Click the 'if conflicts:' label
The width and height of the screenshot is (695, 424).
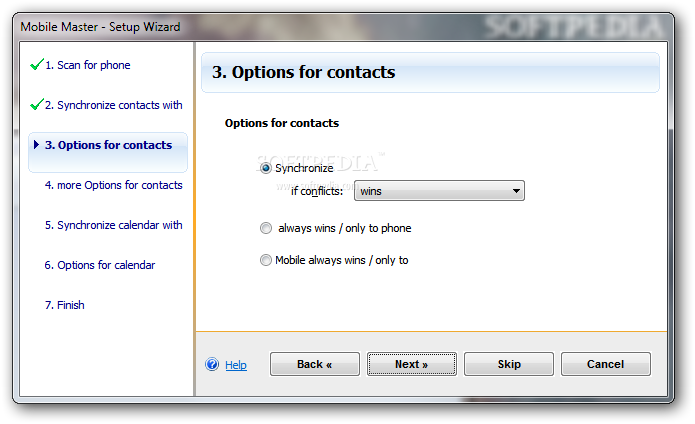click(x=317, y=191)
